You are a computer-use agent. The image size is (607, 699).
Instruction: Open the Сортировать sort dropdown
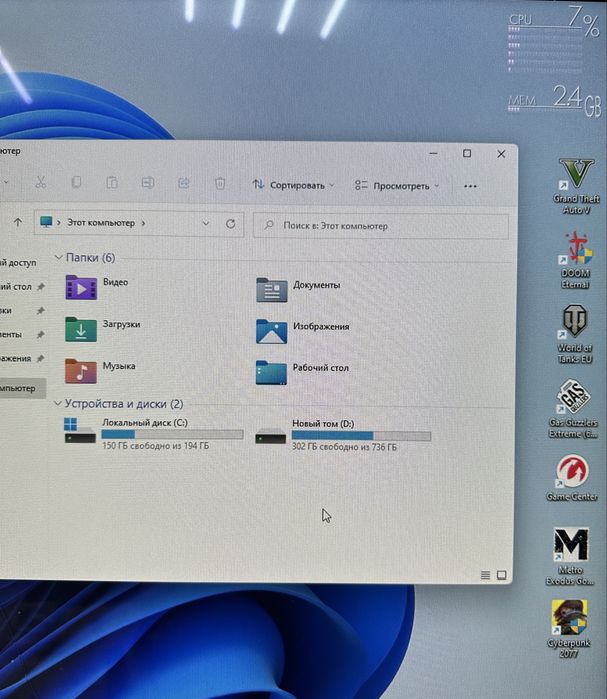(293, 185)
